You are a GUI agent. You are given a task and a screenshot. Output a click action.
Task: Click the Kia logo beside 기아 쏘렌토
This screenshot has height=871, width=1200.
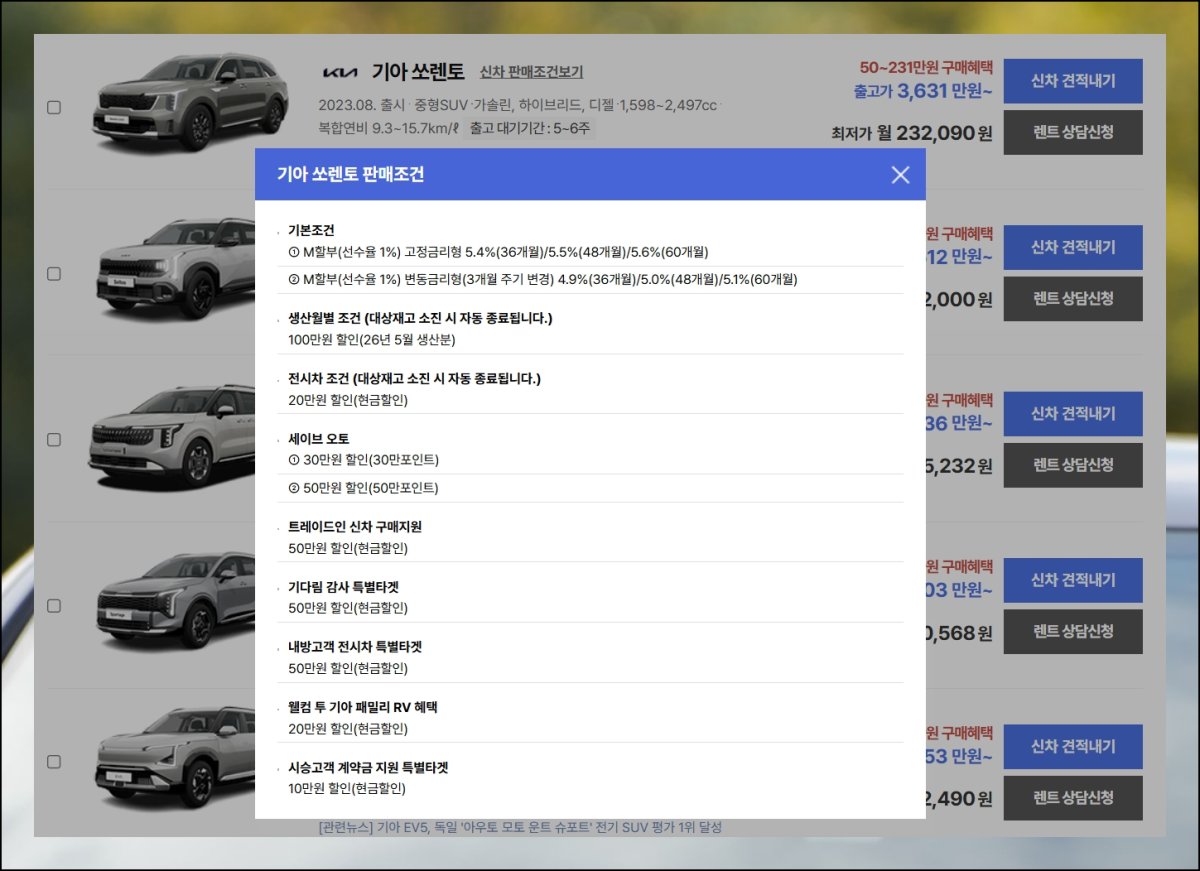(340, 72)
